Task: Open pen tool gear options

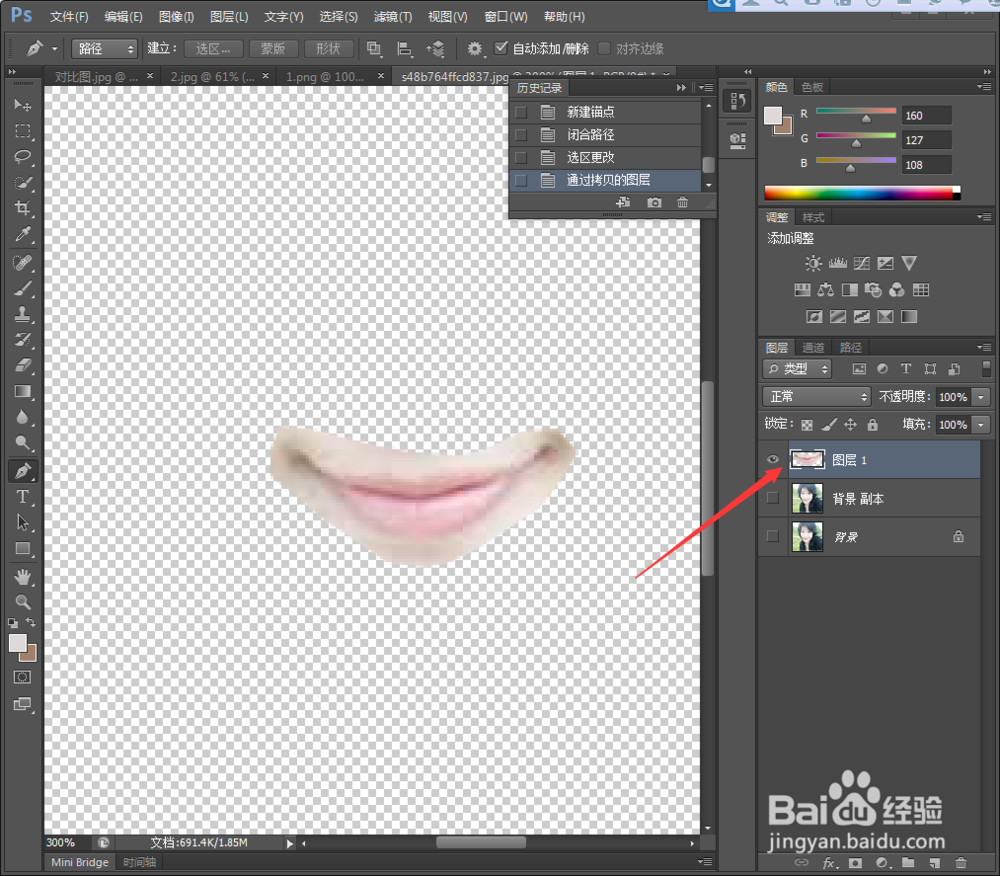Action: 474,48
